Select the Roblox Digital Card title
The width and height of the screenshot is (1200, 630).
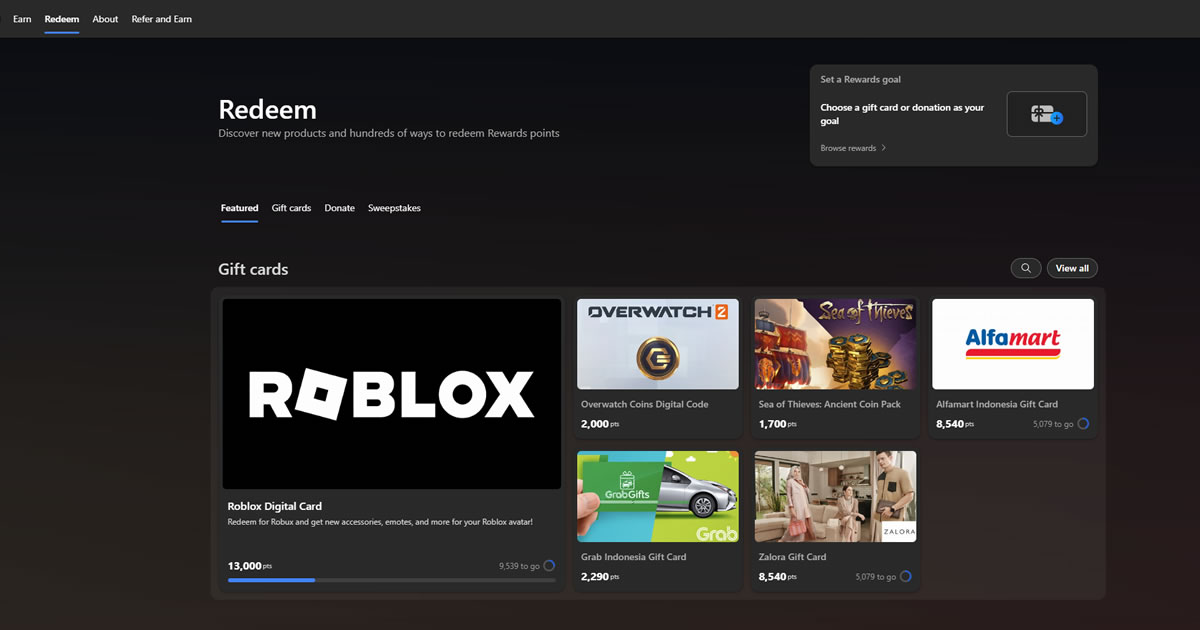point(275,506)
